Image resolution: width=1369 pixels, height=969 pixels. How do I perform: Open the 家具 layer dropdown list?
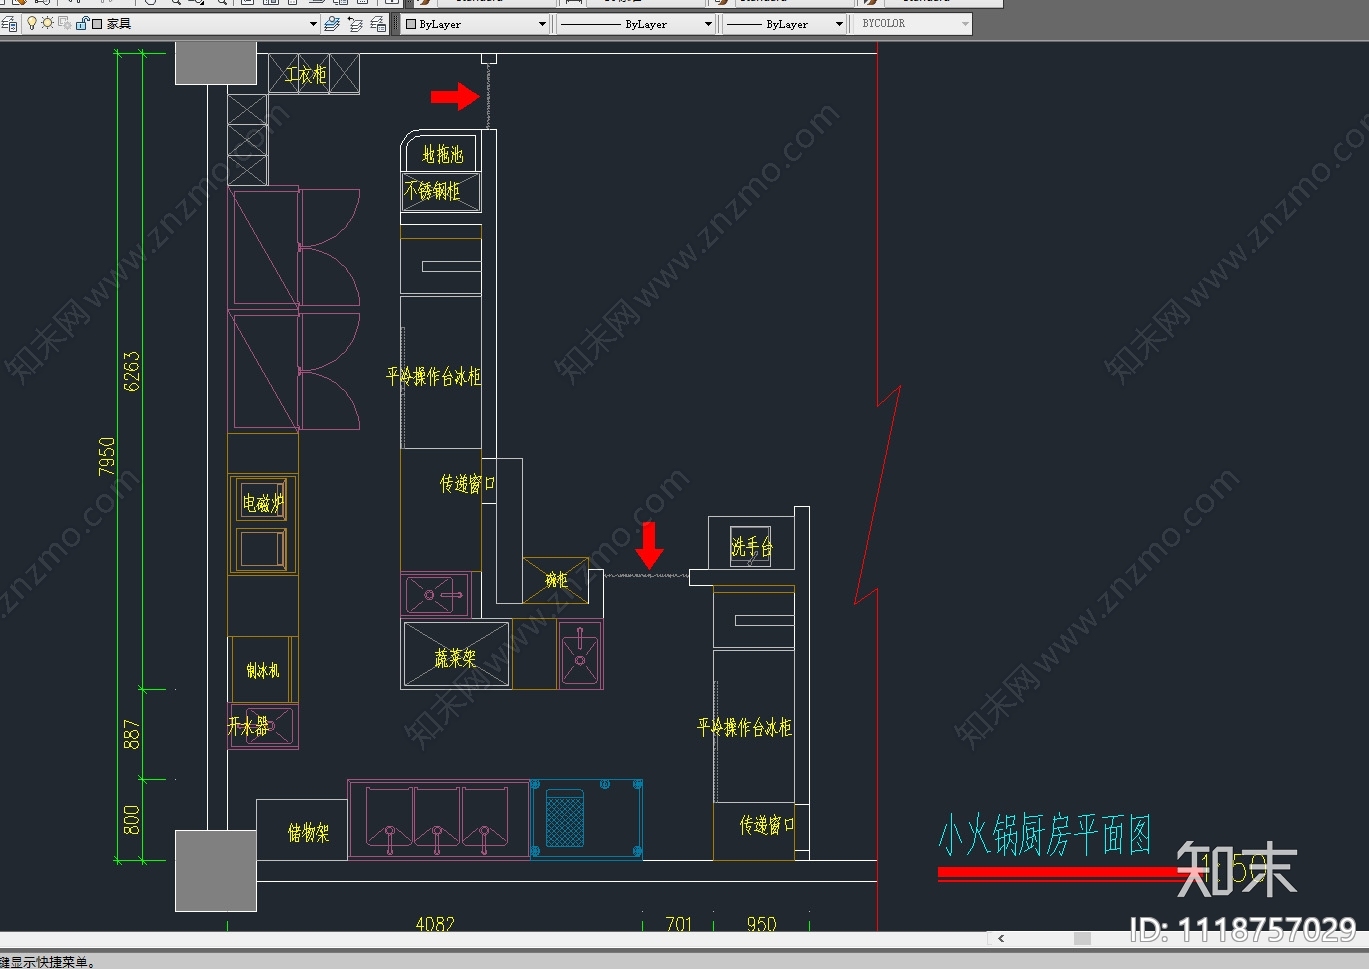[313, 24]
